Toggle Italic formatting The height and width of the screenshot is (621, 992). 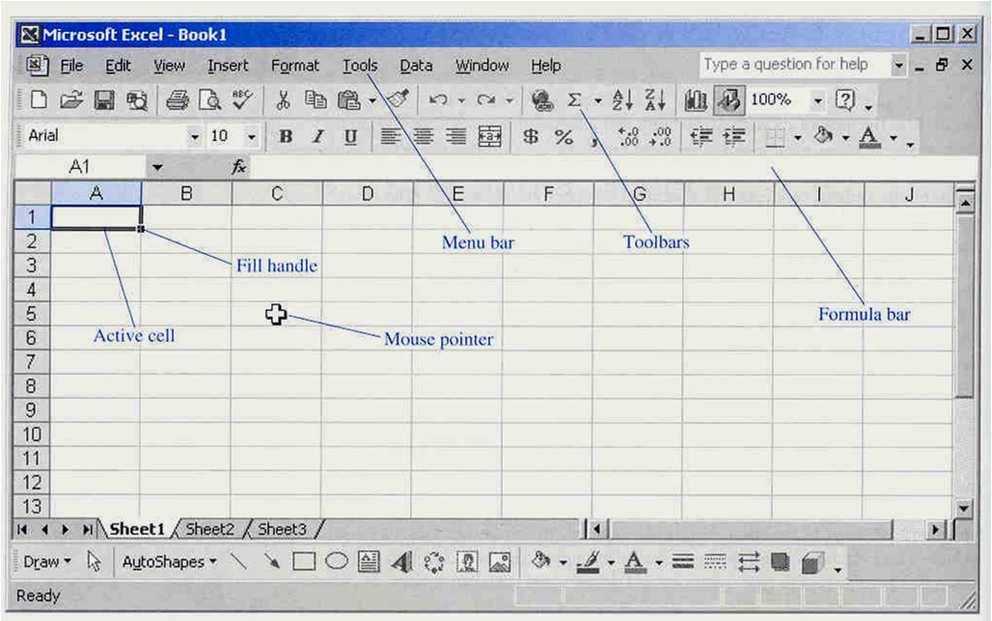click(318, 136)
